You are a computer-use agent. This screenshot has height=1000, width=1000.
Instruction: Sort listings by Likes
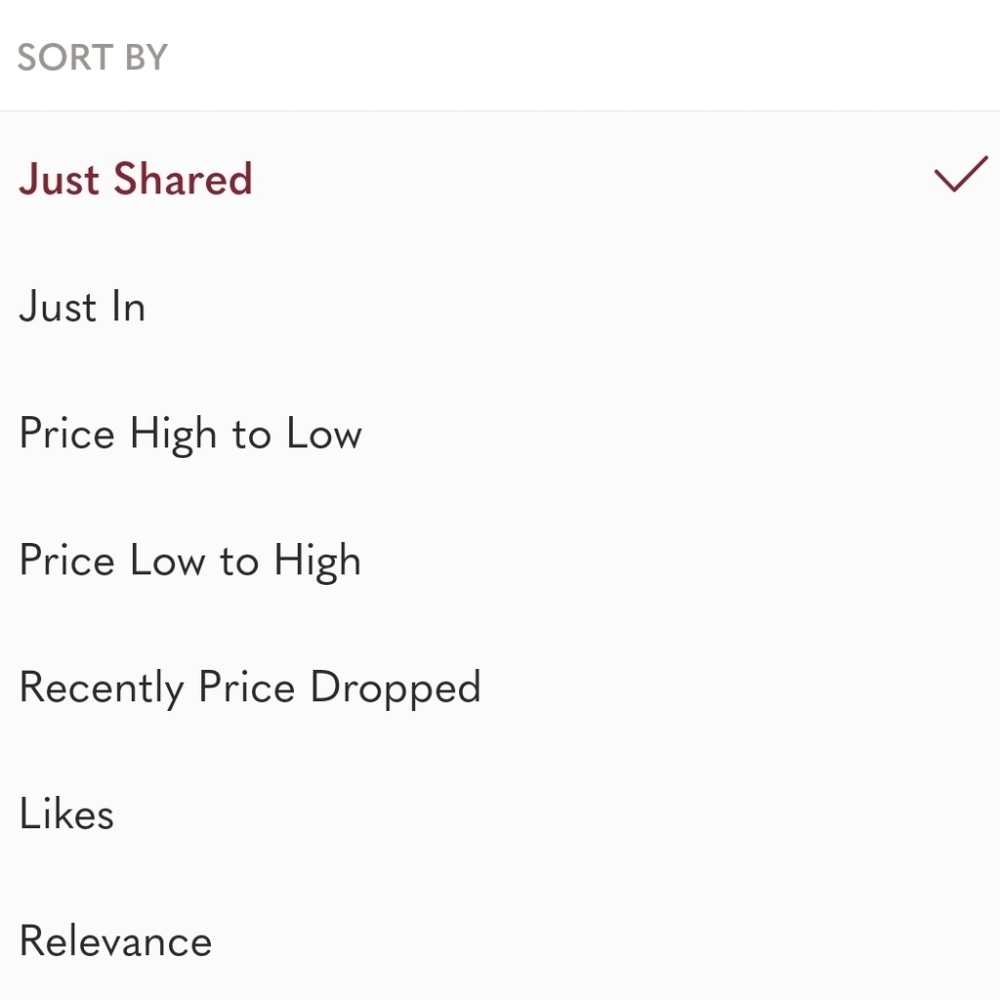[x=500, y=814]
